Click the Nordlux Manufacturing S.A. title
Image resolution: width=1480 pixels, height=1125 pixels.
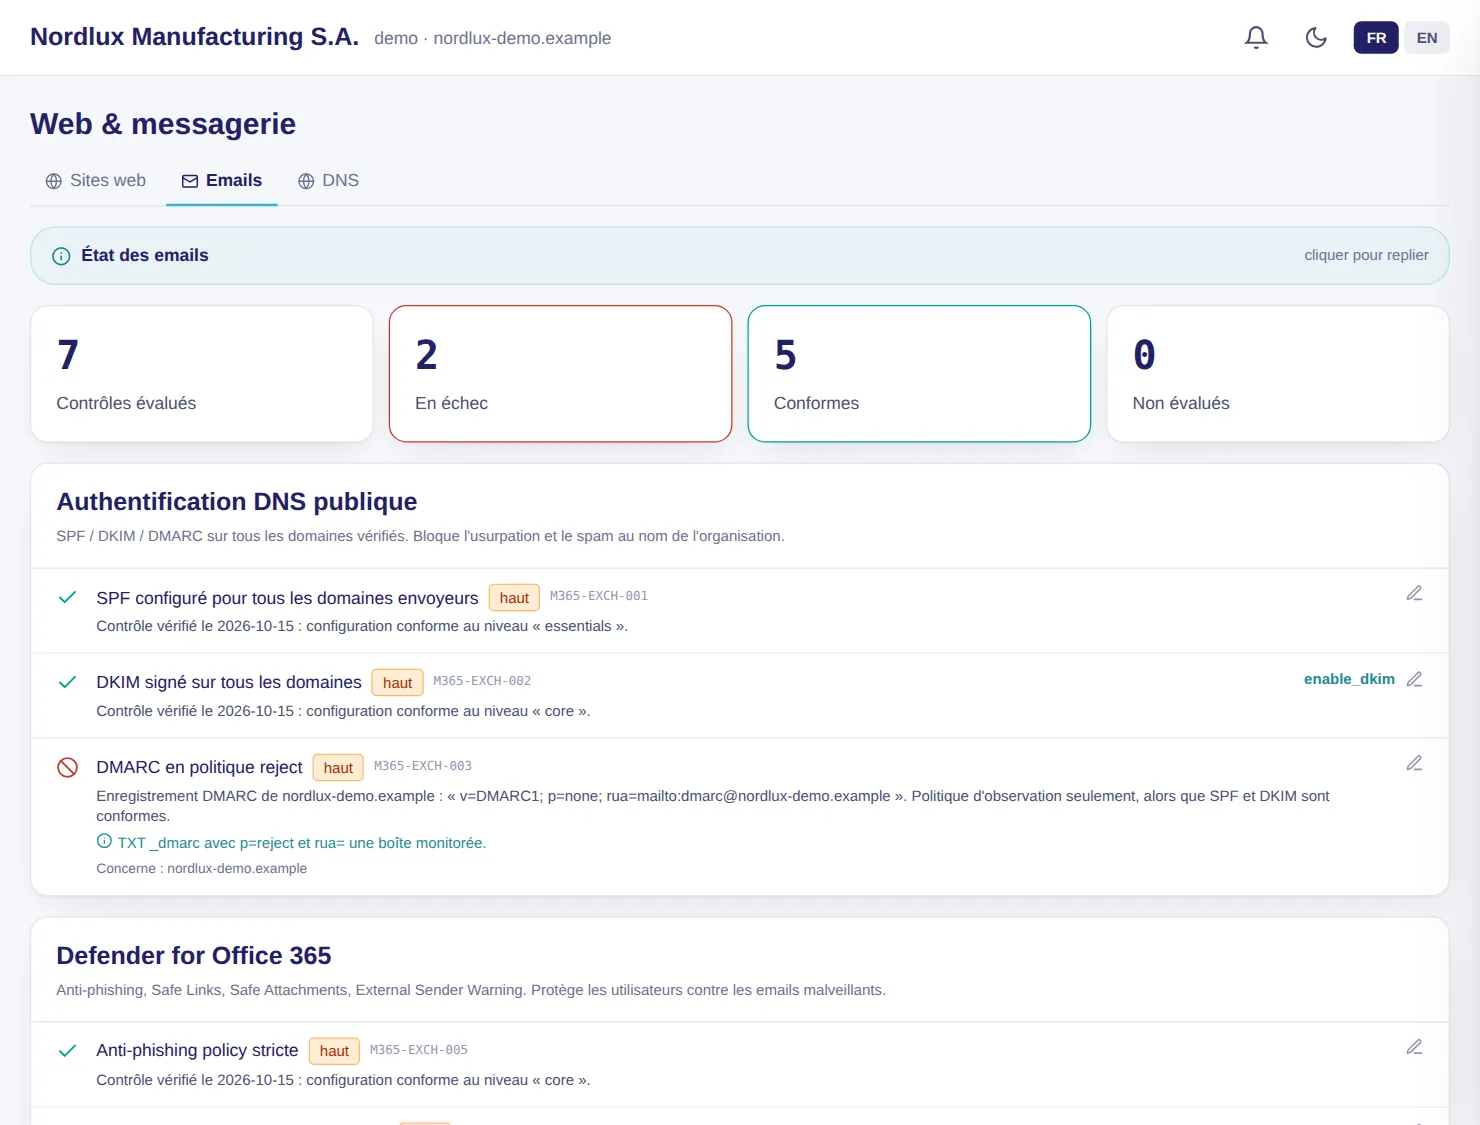tap(194, 37)
